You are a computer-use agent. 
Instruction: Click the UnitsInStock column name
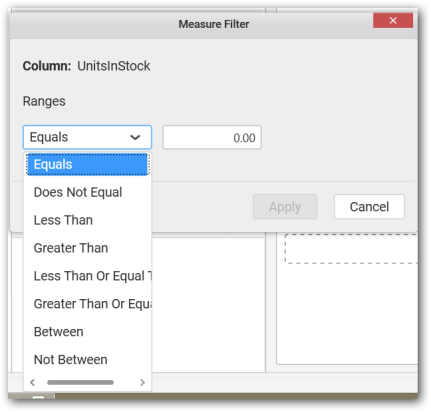[114, 66]
